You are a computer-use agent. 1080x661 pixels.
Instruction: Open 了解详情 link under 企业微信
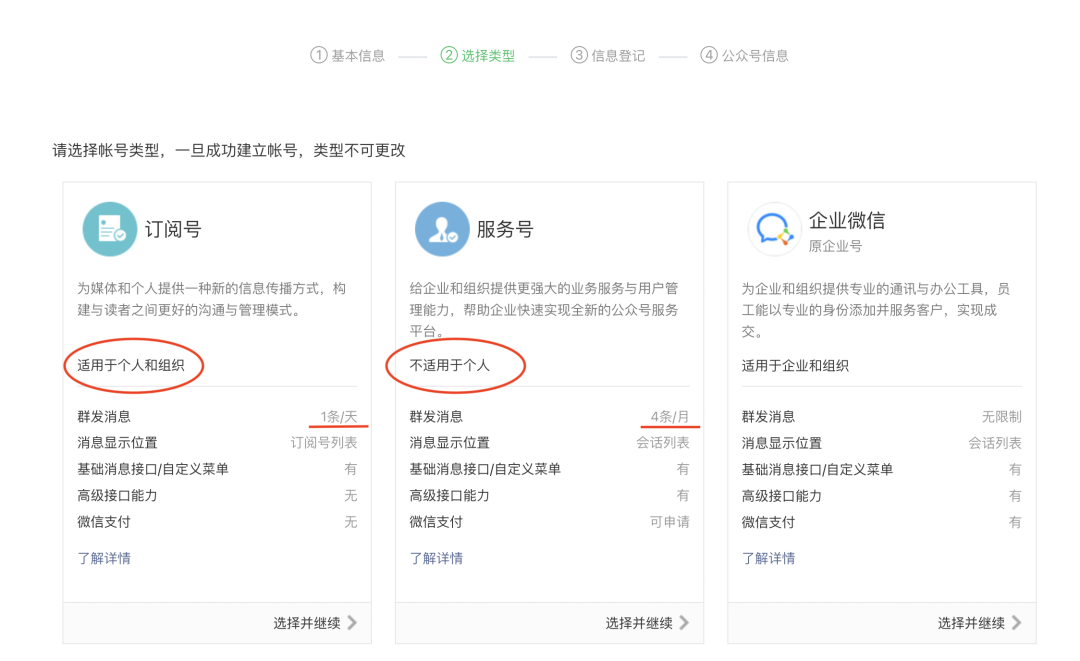coord(768,558)
